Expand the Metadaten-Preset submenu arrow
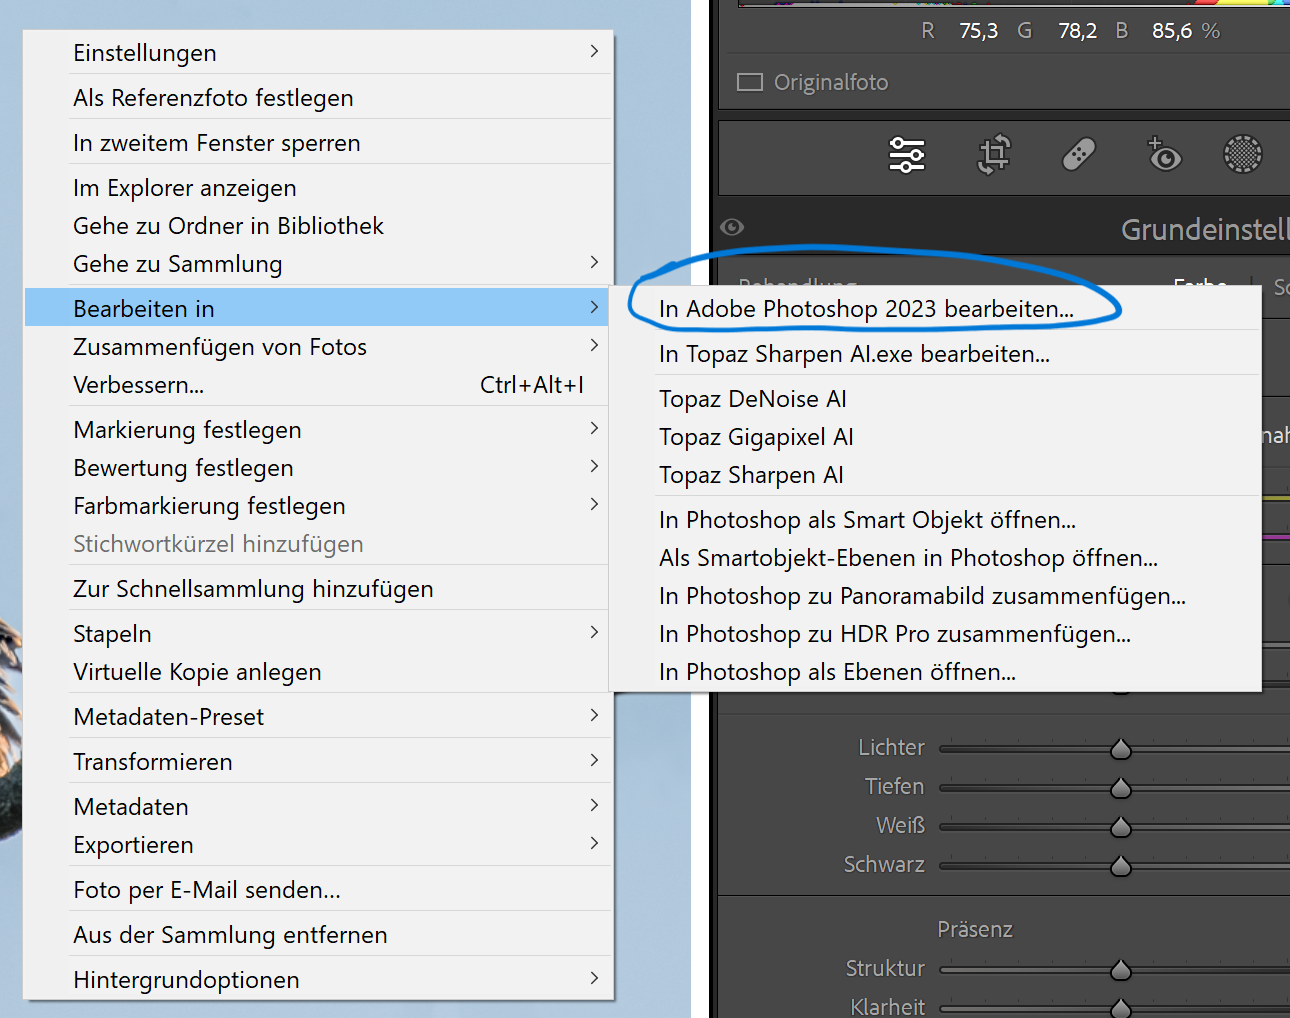This screenshot has height=1018, width=1290. [x=594, y=715]
